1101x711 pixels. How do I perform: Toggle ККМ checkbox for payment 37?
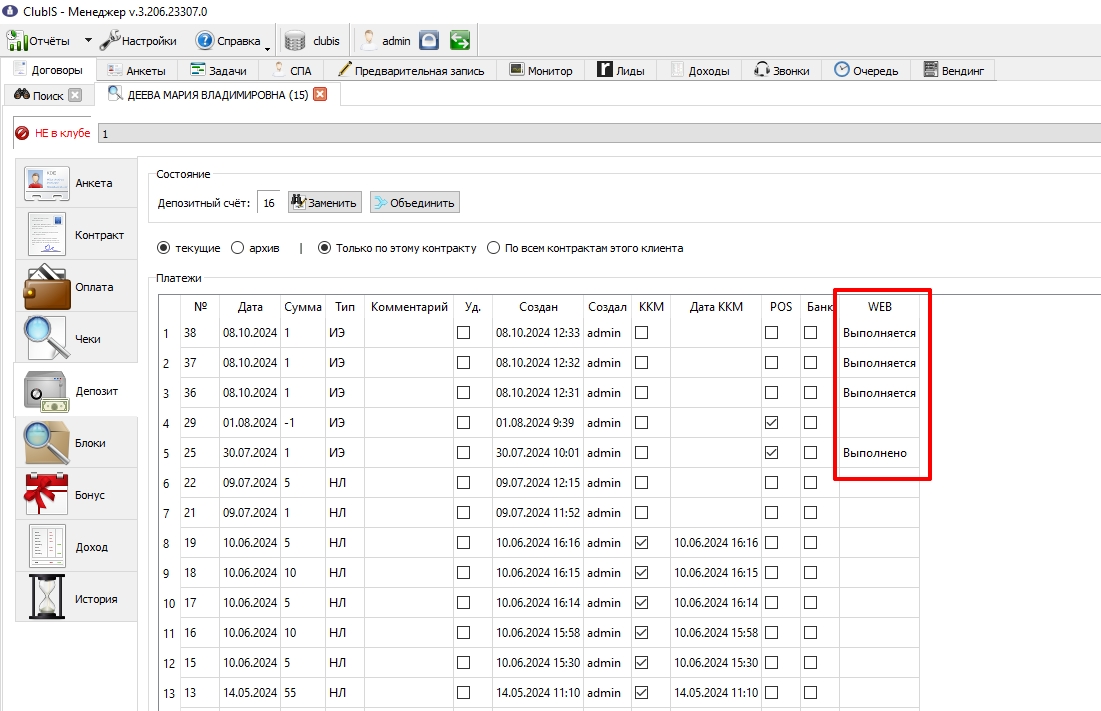pyautogui.click(x=641, y=362)
